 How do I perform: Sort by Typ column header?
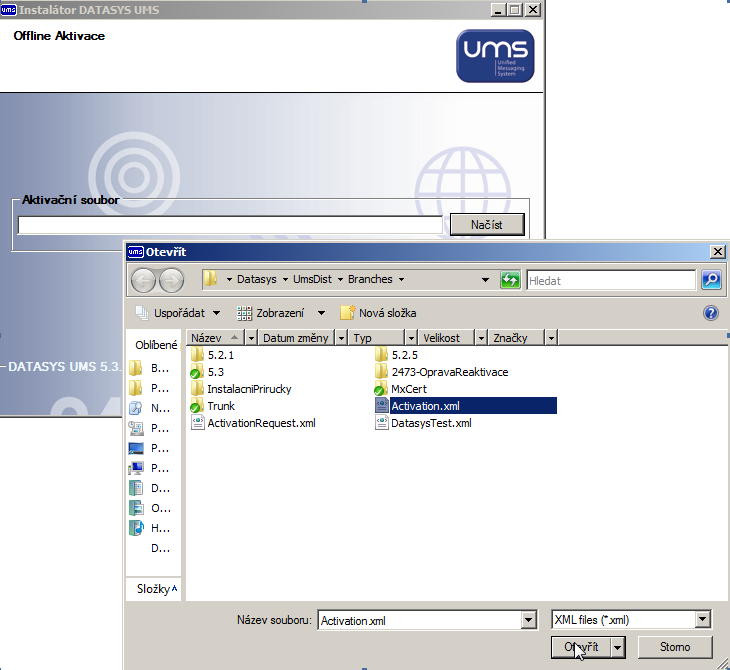click(377, 338)
